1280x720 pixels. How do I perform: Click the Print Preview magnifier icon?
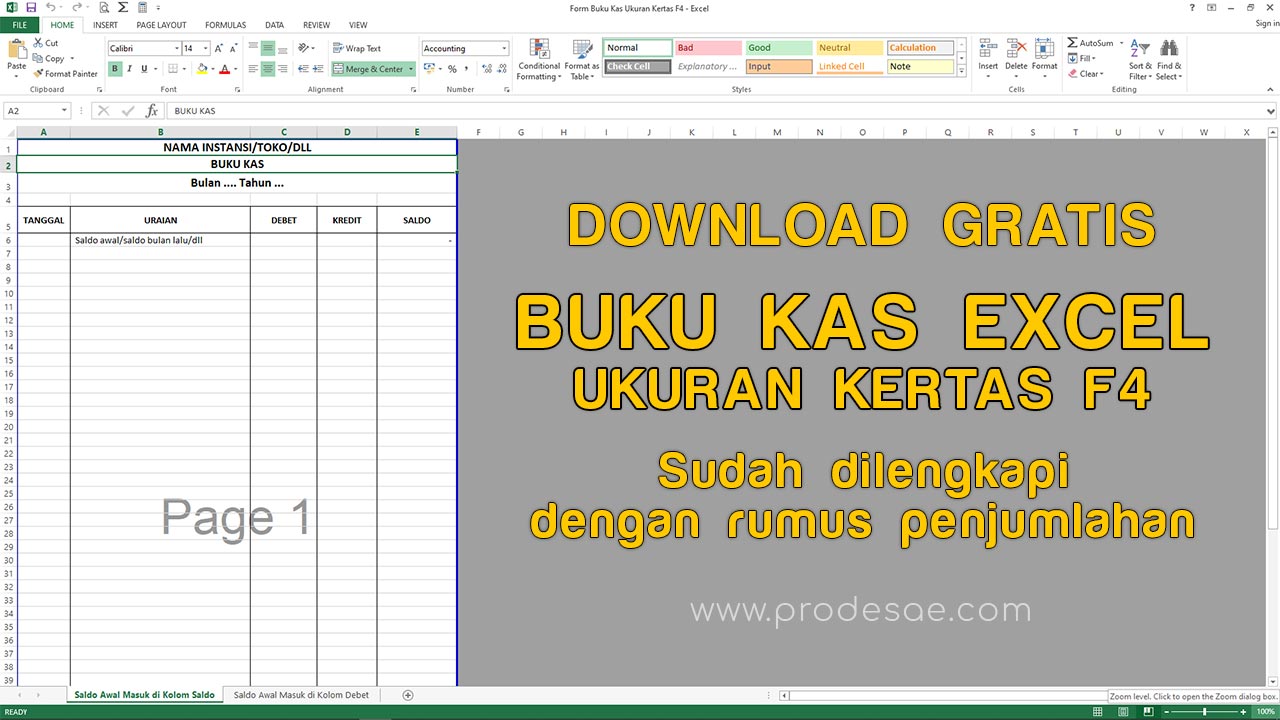(104, 7)
